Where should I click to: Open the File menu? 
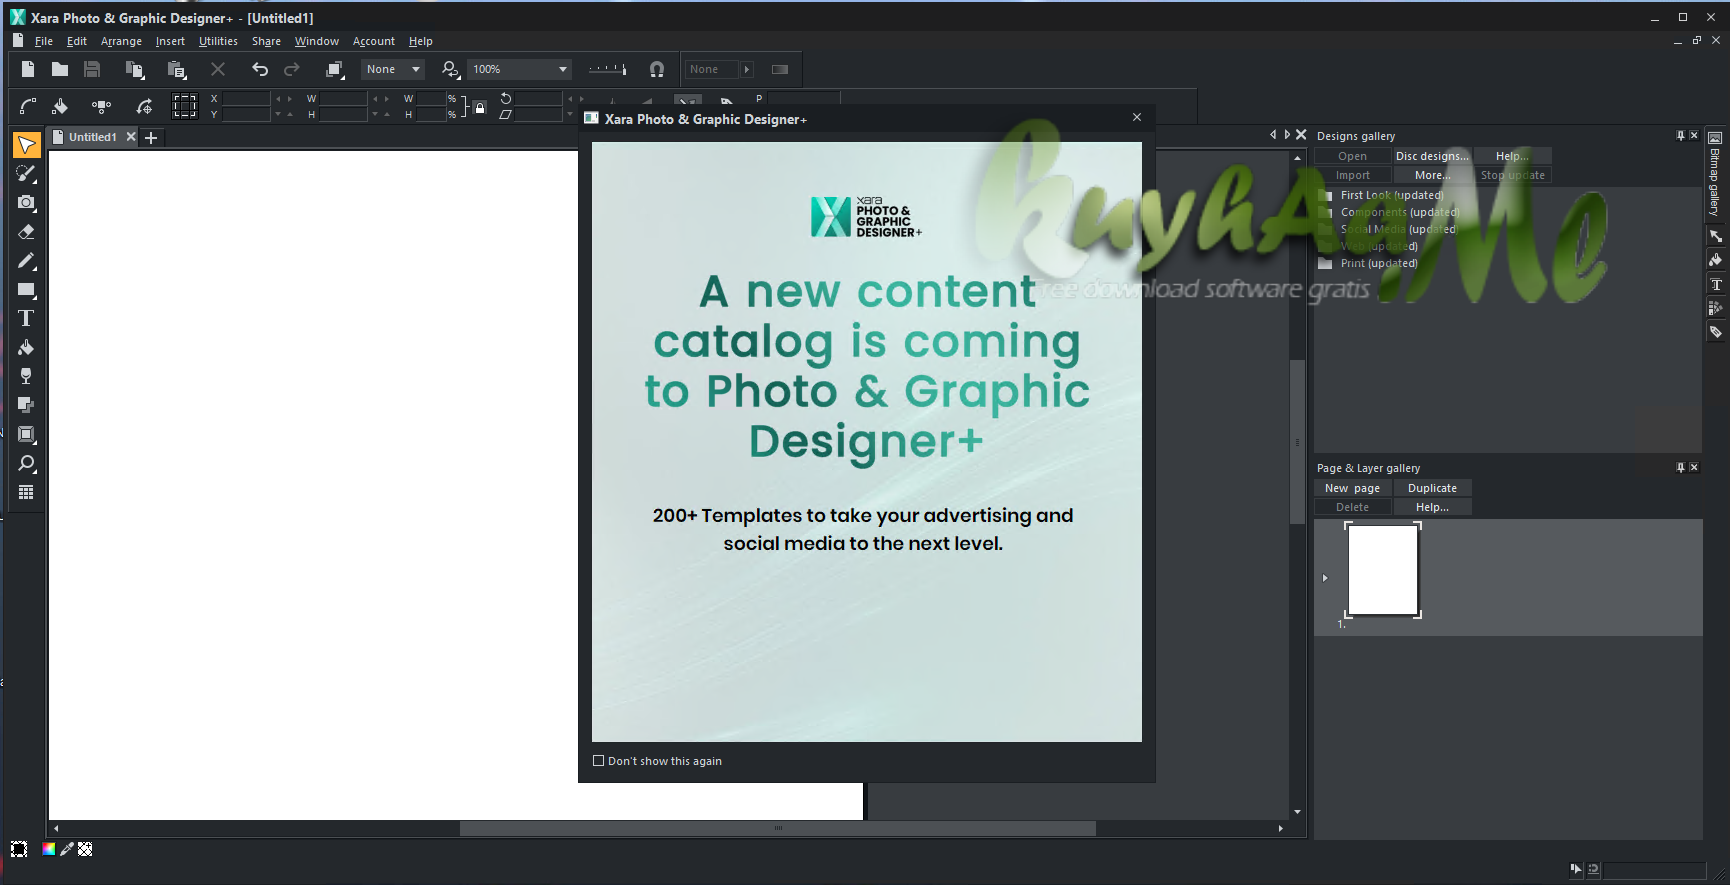[x=43, y=41]
